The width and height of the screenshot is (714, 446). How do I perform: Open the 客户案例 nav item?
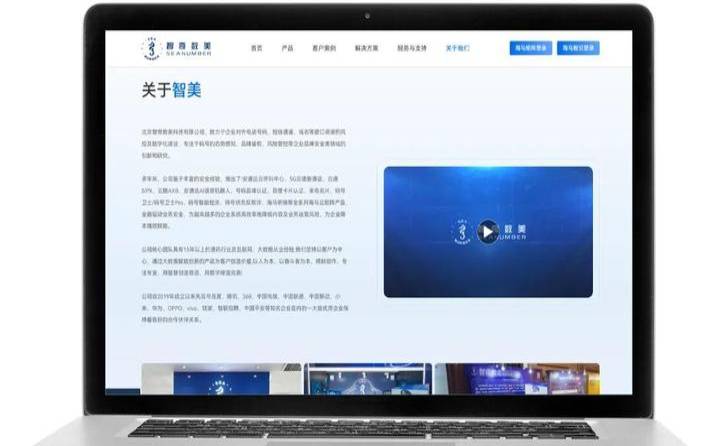324,48
